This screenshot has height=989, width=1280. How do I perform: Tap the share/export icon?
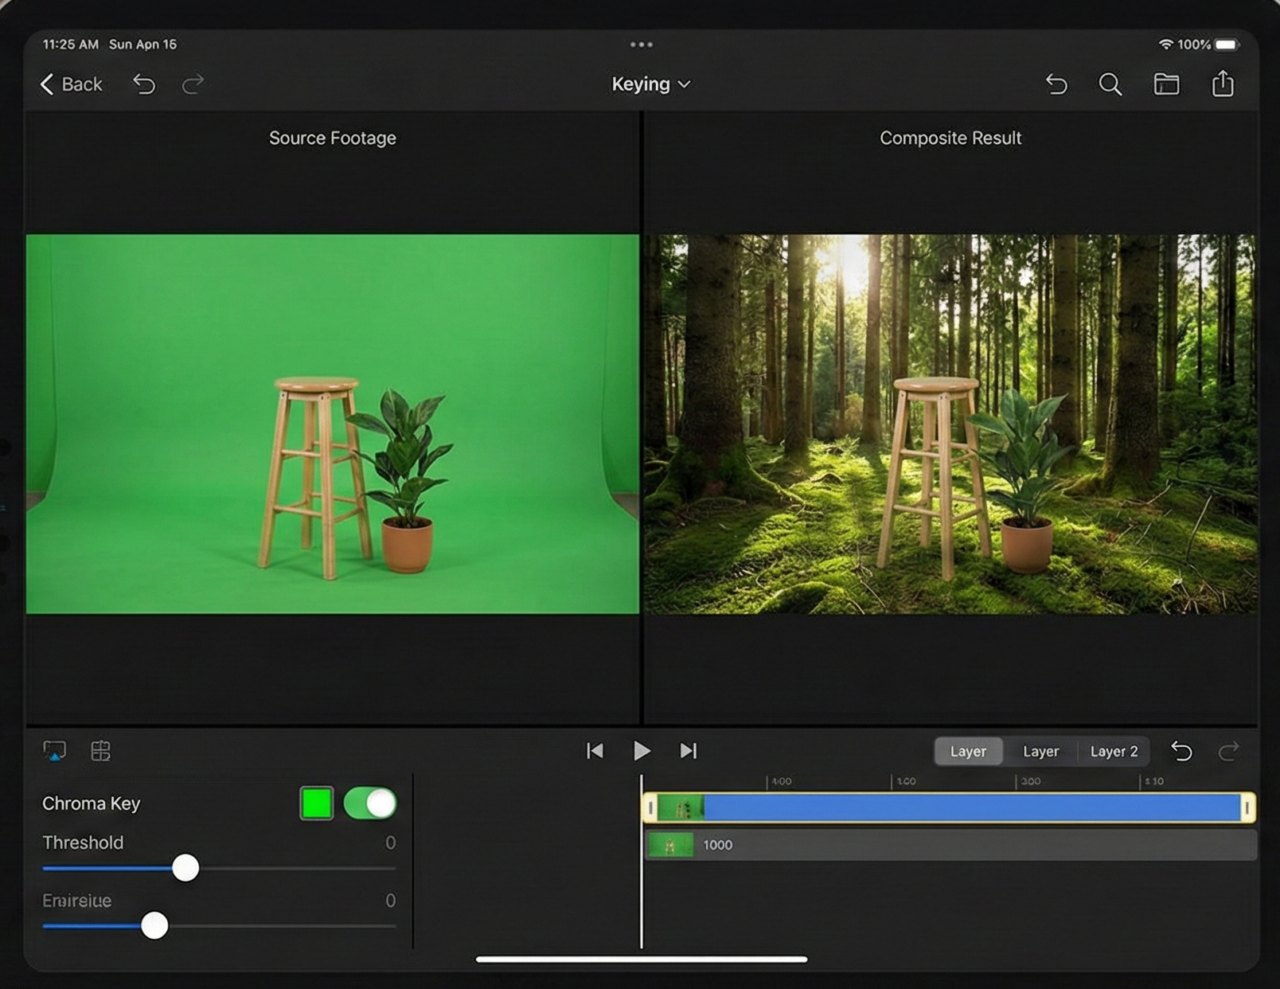pyautogui.click(x=1222, y=84)
